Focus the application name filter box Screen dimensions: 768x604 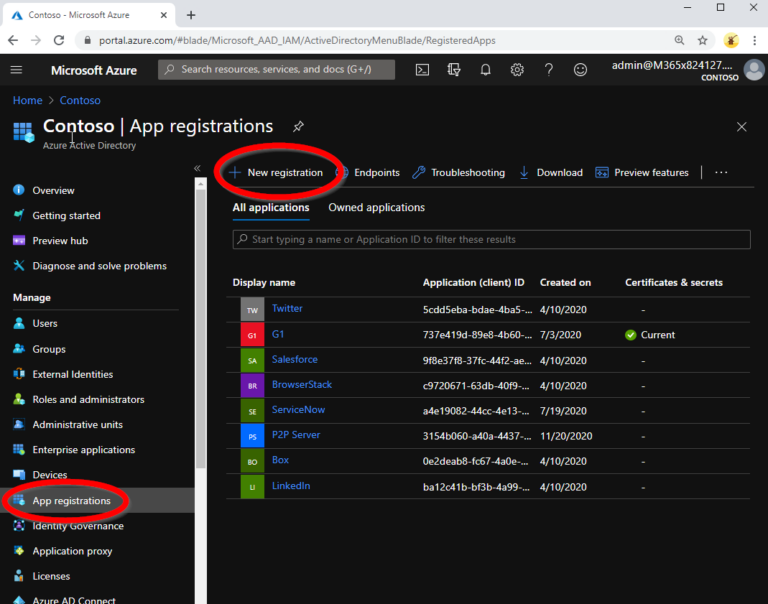click(491, 240)
